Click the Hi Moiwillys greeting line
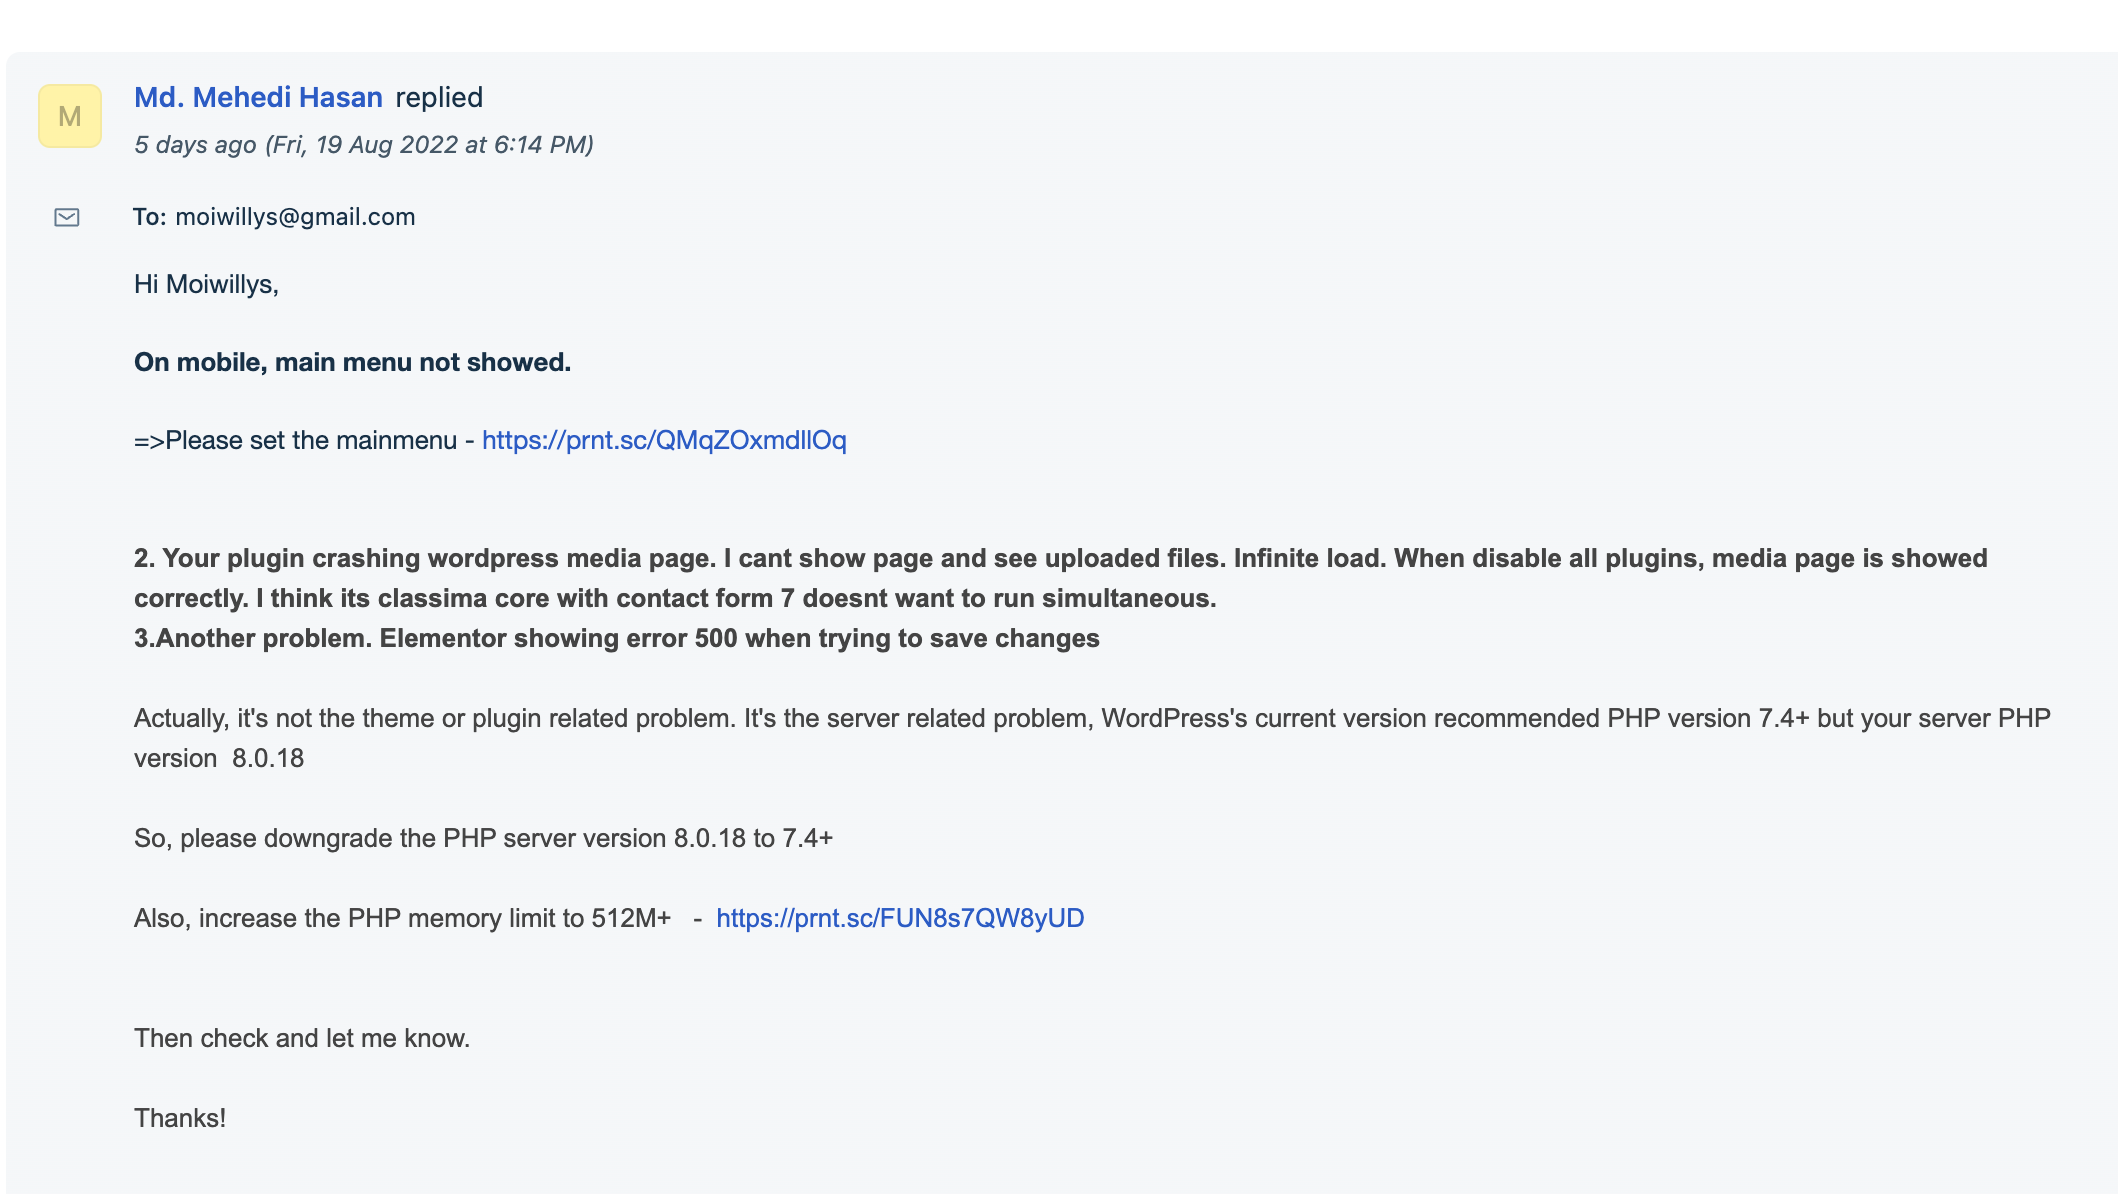Viewport: 2118px width, 1194px height. [x=206, y=284]
